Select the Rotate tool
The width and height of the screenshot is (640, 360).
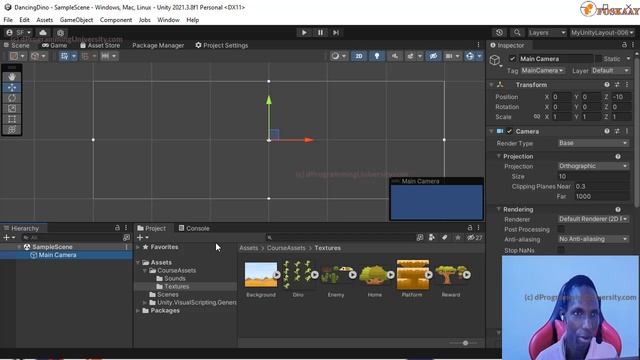click(x=12, y=98)
